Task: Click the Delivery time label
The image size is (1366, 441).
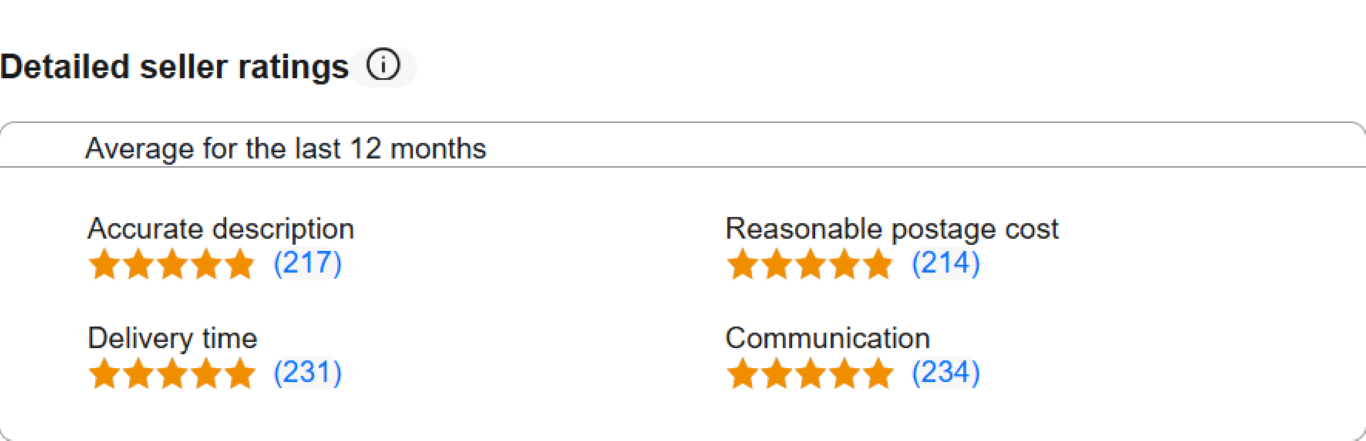Action: pyautogui.click(x=172, y=338)
